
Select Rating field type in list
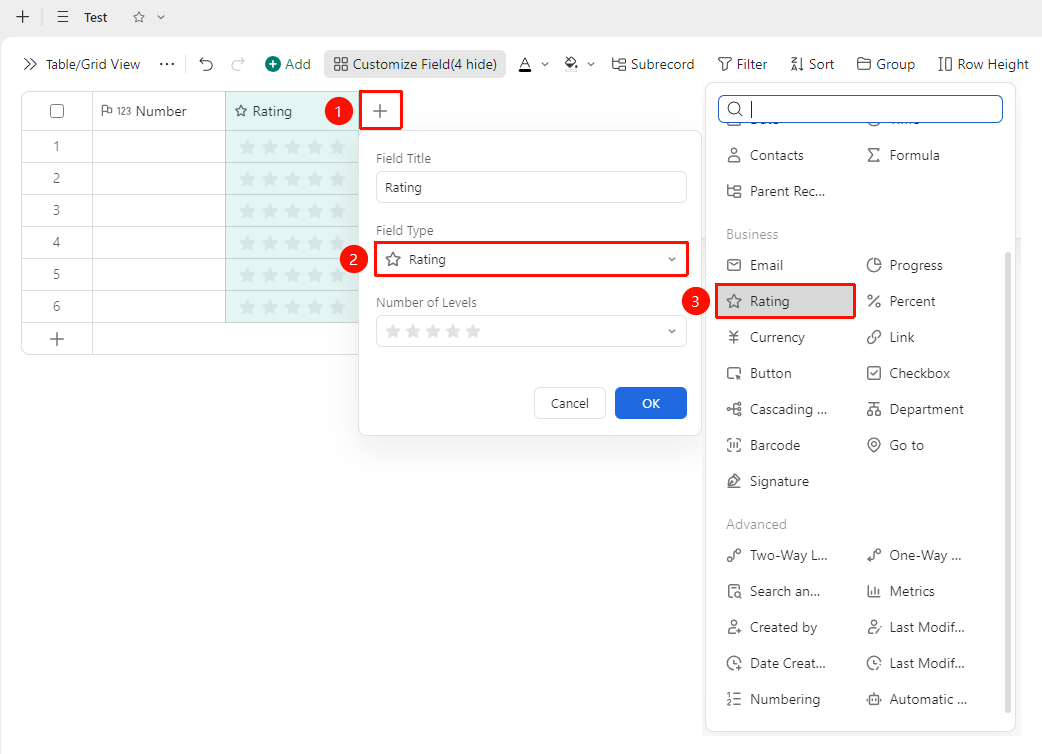(x=785, y=302)
